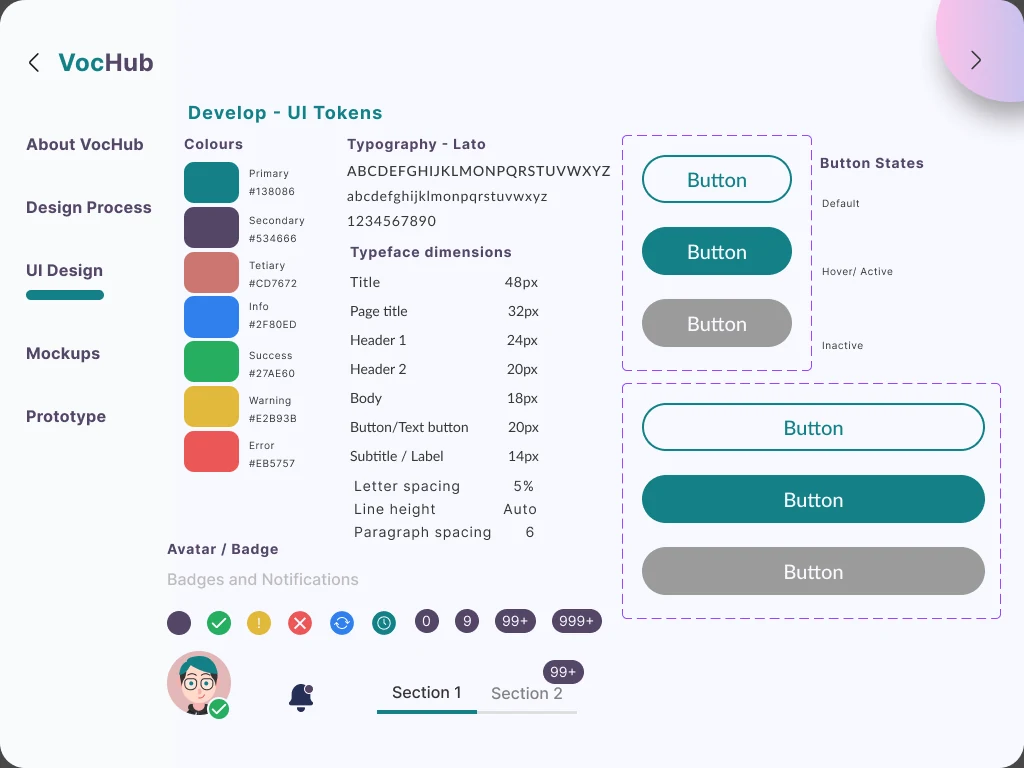Click the '1234567890' numerals sample
This screenshot has width=1024, height=768.
click(x=392, y=221)
